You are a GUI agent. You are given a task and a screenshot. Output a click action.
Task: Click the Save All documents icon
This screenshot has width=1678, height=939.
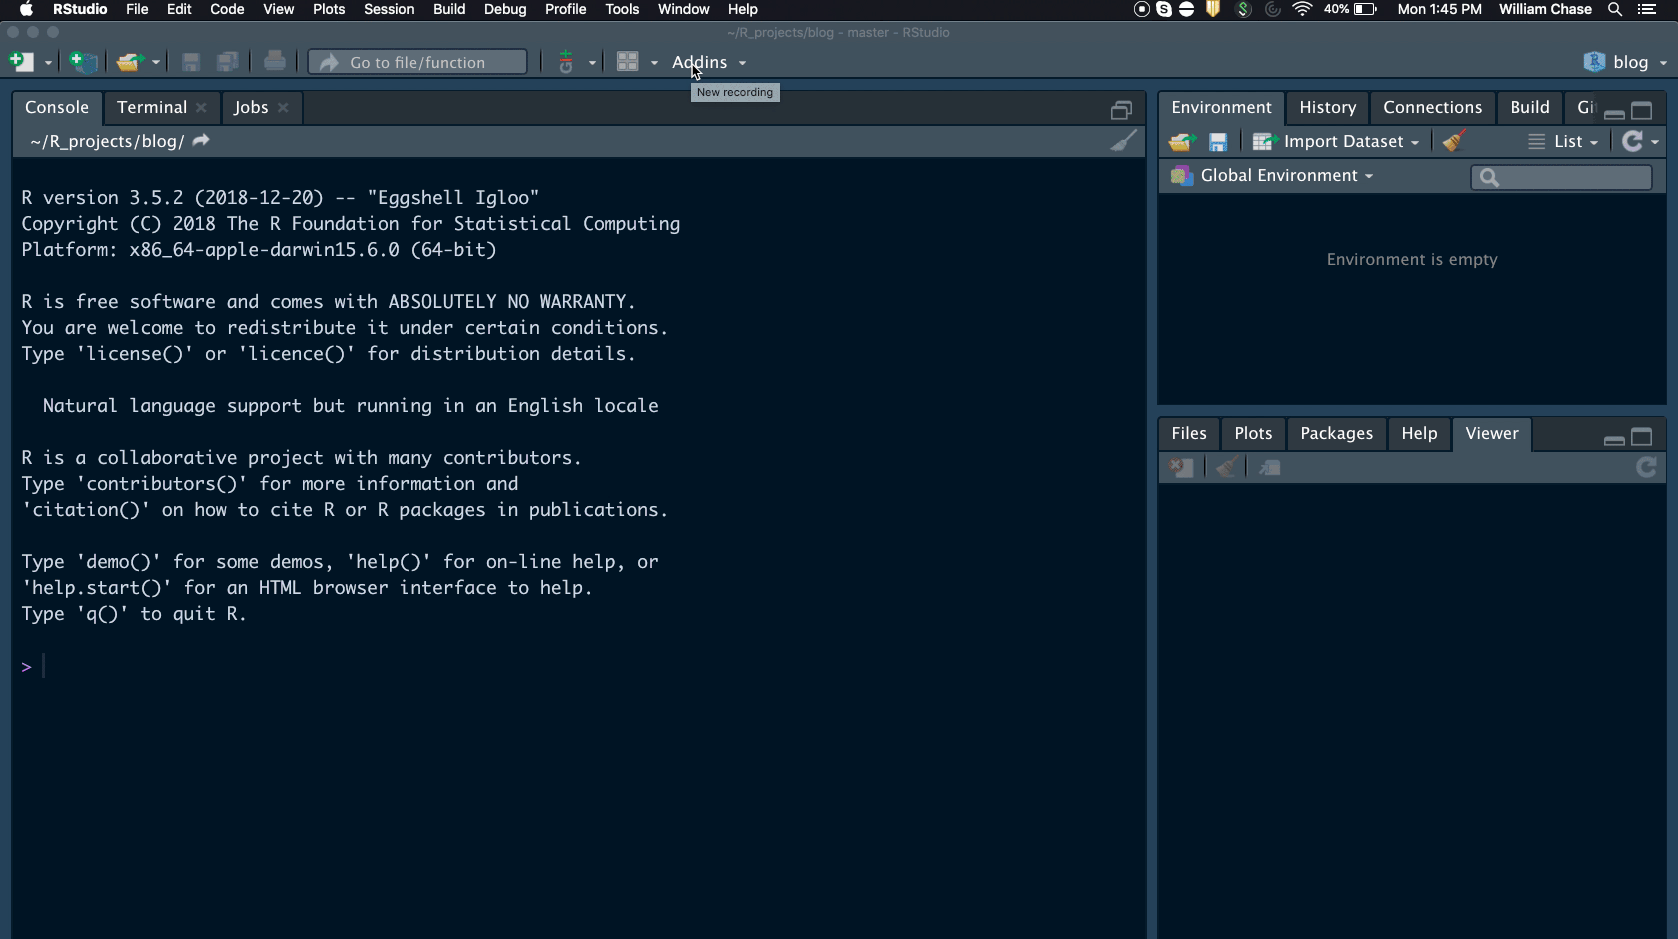228,62
